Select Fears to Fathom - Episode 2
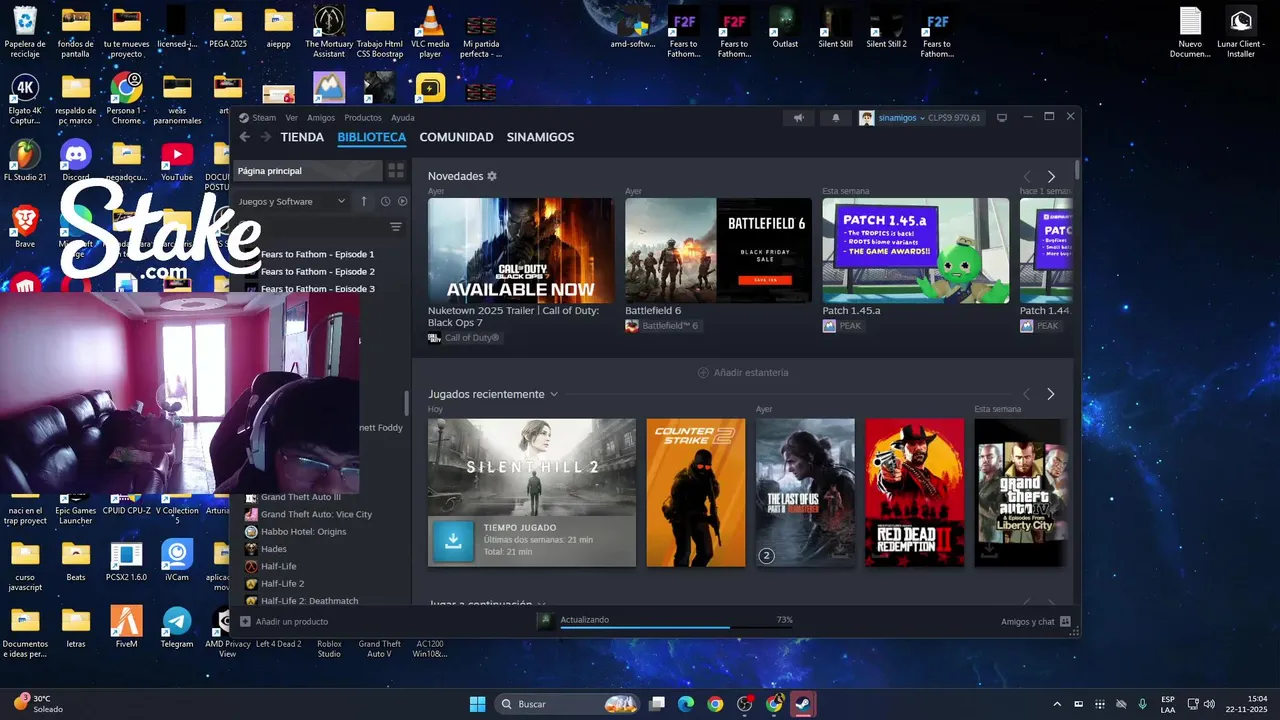 pos(317,272)
